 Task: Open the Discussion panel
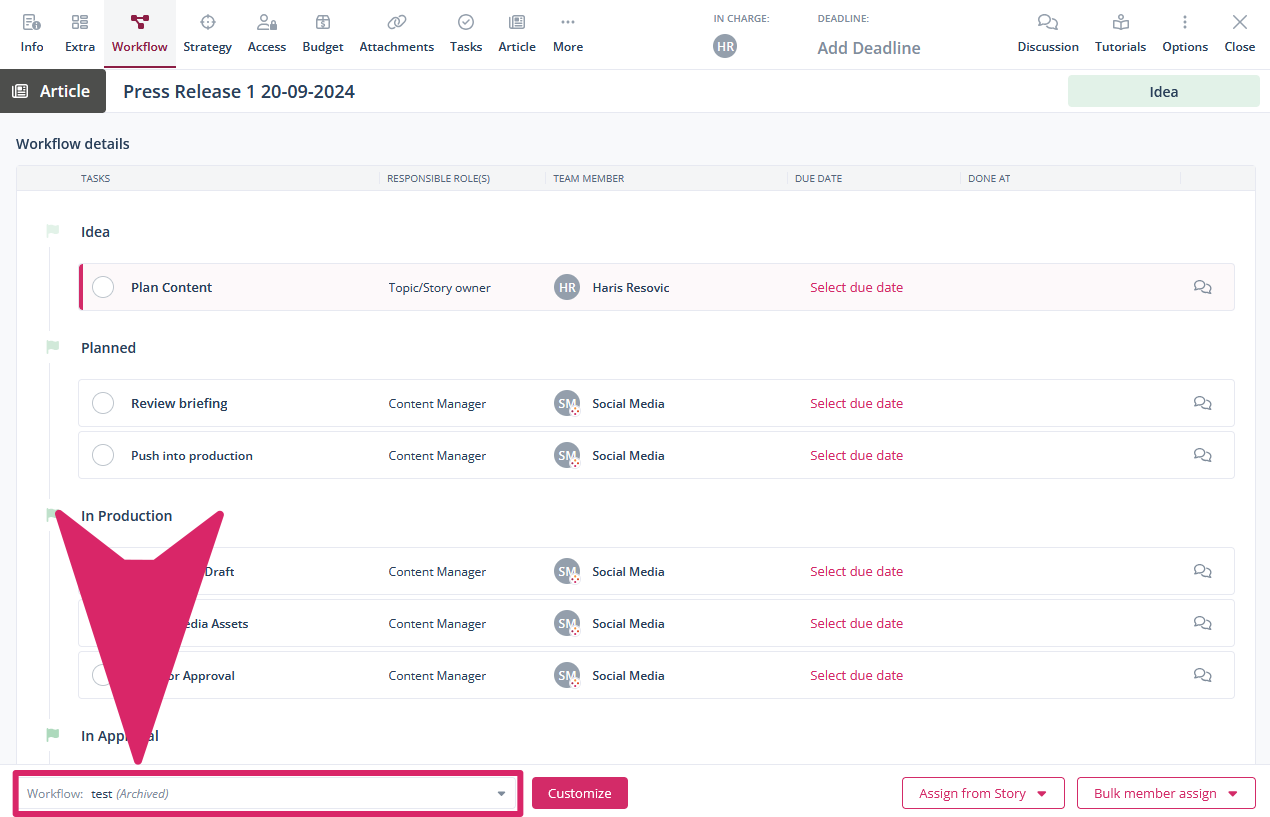click(x=1048, y=34)
